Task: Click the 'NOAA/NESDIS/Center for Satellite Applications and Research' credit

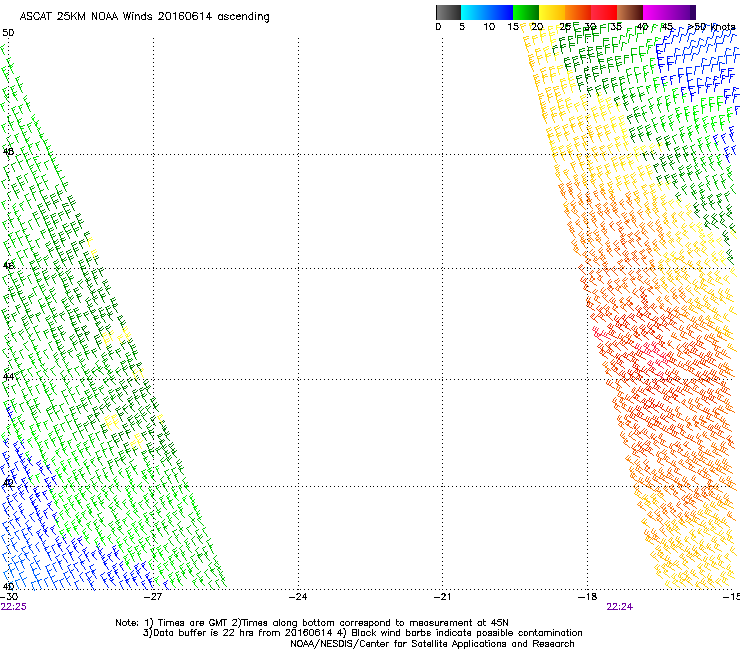Action: (x=432, y=644)
